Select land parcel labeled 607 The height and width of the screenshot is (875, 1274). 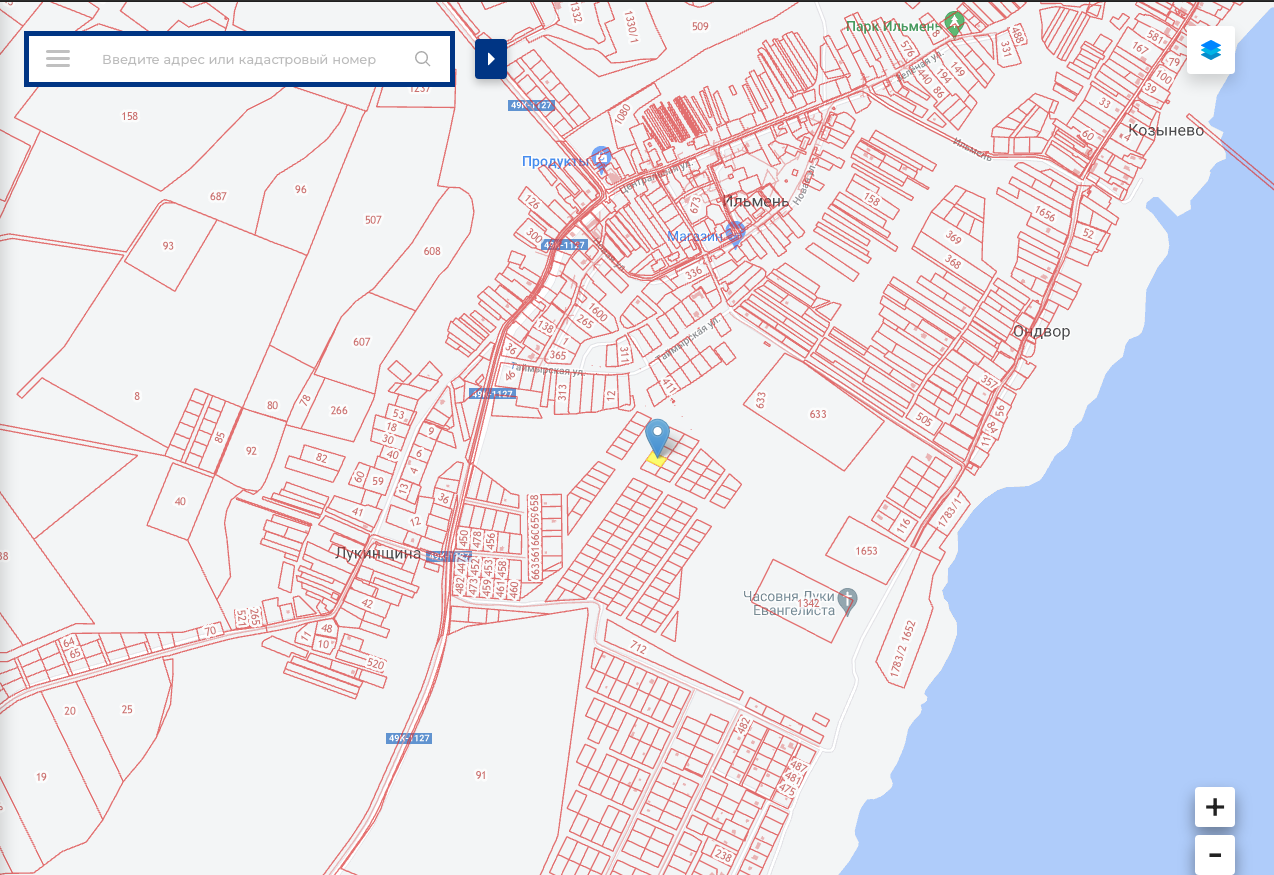pyautogui.click(x=362, y=342)
